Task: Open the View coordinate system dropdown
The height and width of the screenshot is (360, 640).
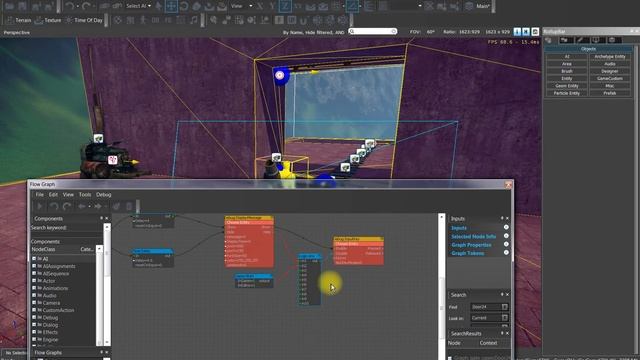Action: coord(241,6)
